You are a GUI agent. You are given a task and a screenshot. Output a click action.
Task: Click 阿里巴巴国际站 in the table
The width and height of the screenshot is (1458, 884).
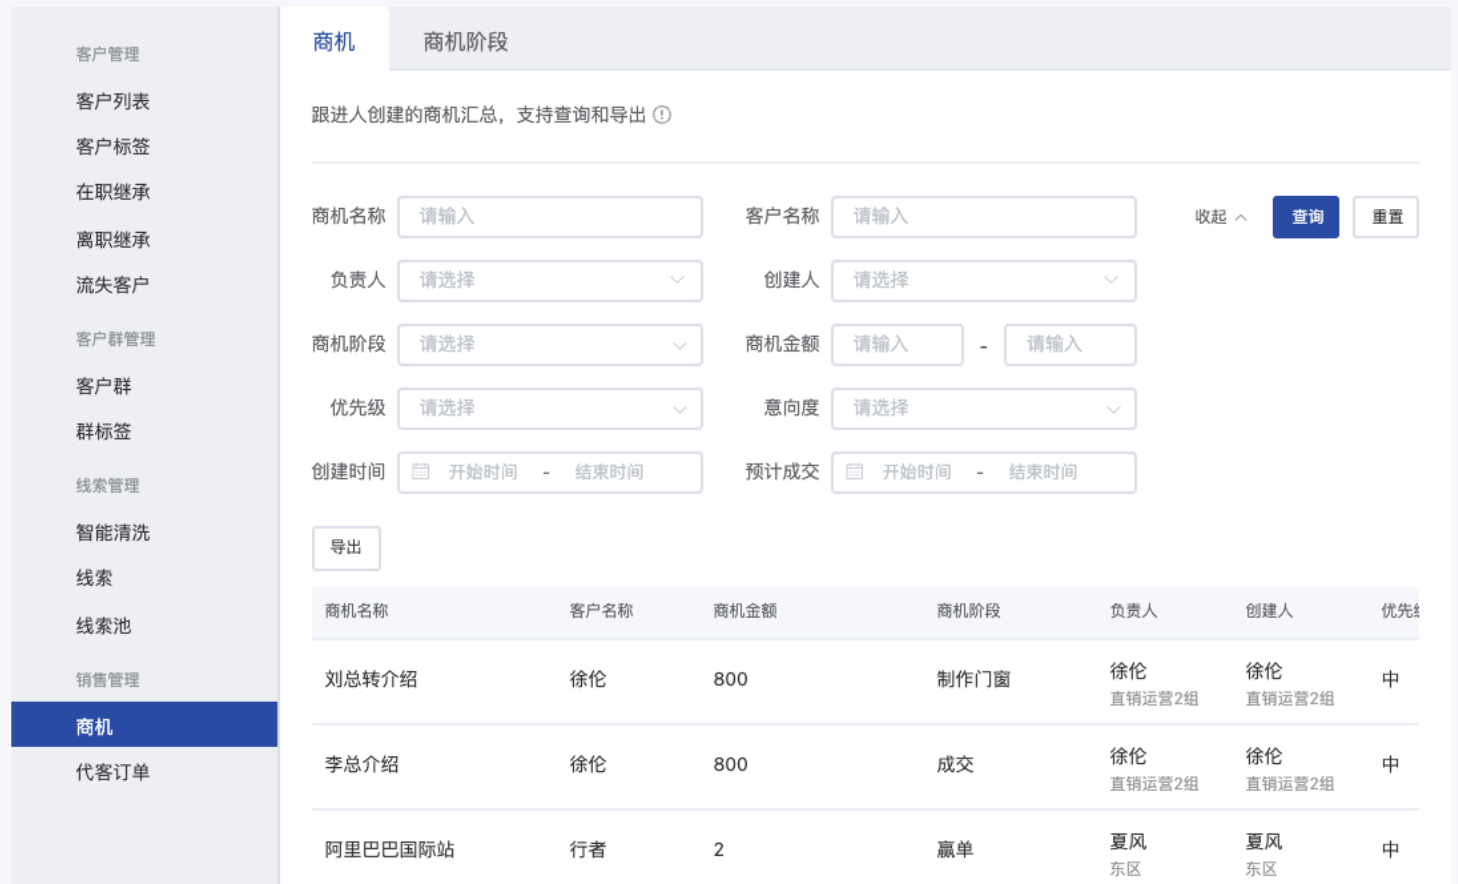coord(390,849)
